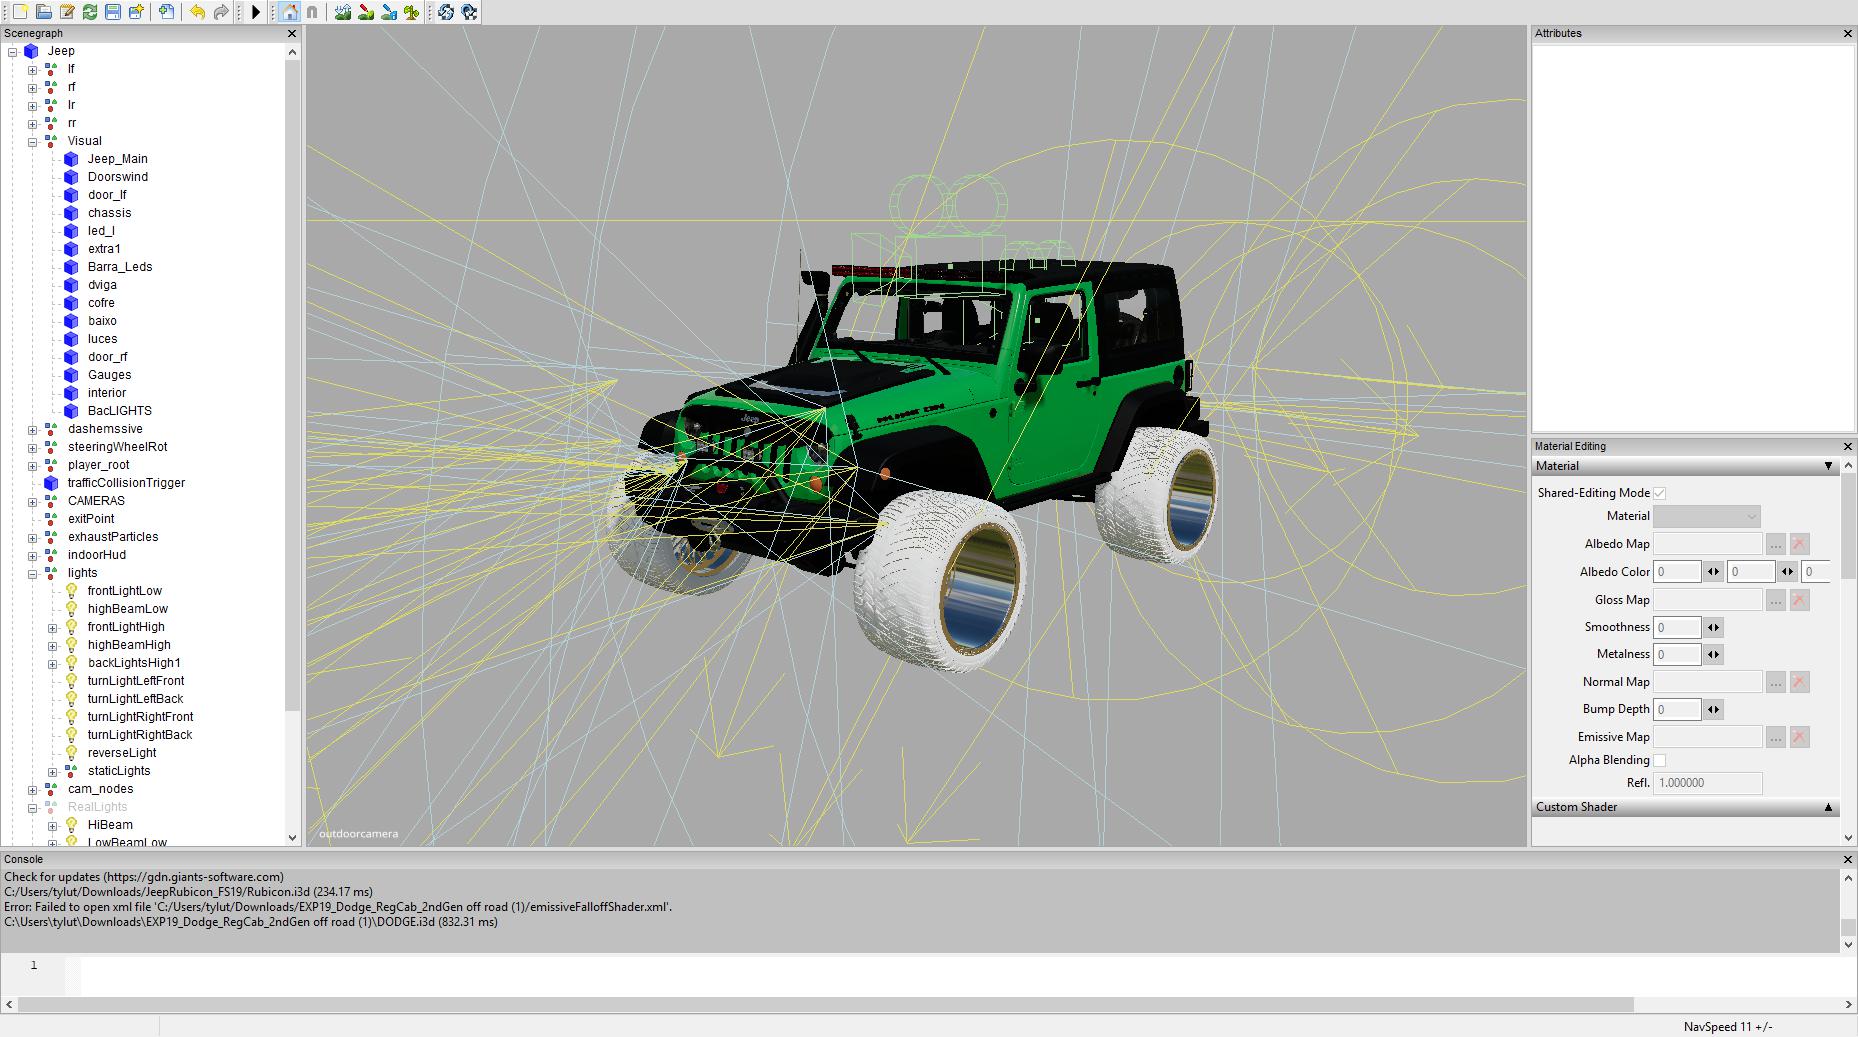Click the New scene toolbar icon
Viewport: 1858px width, 1037px height.
click(19, 12)
